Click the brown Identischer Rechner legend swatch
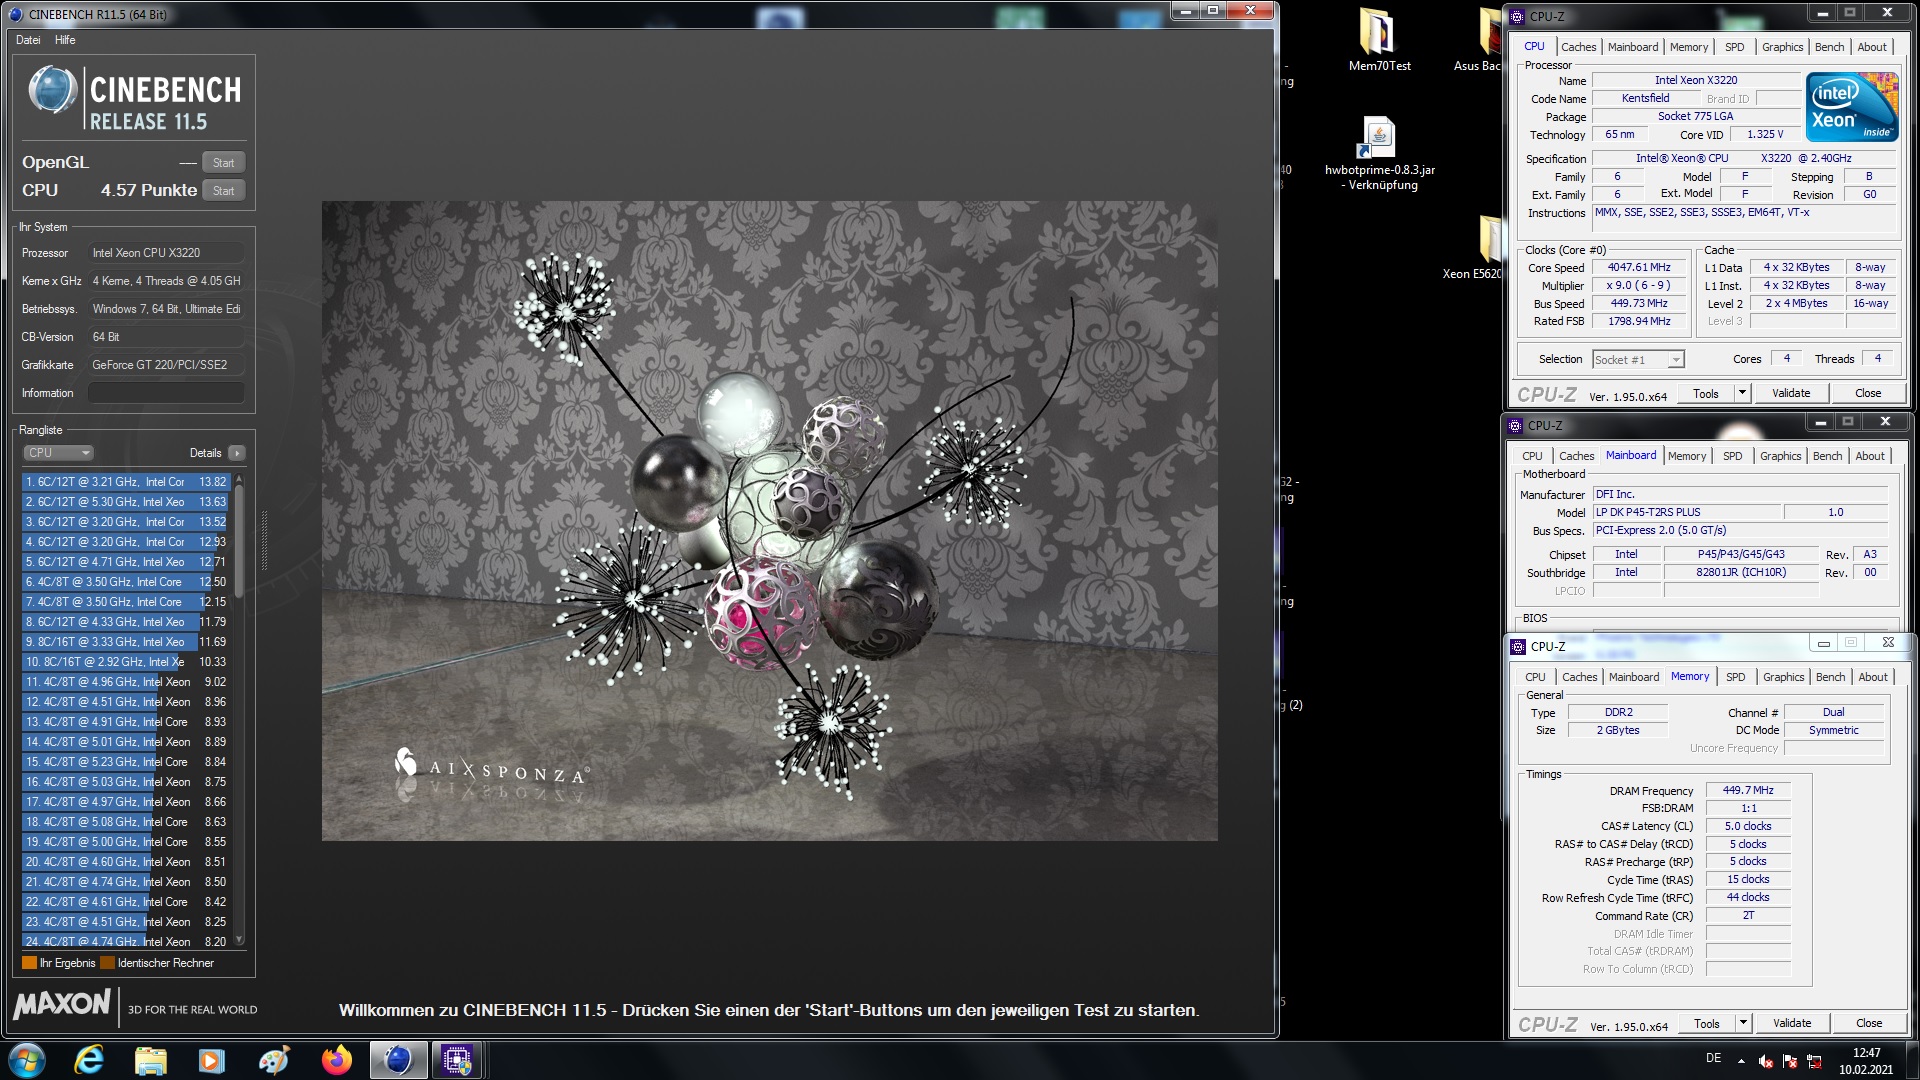The height and width of the screenshot is (1080, 1920). pos(107,963)
